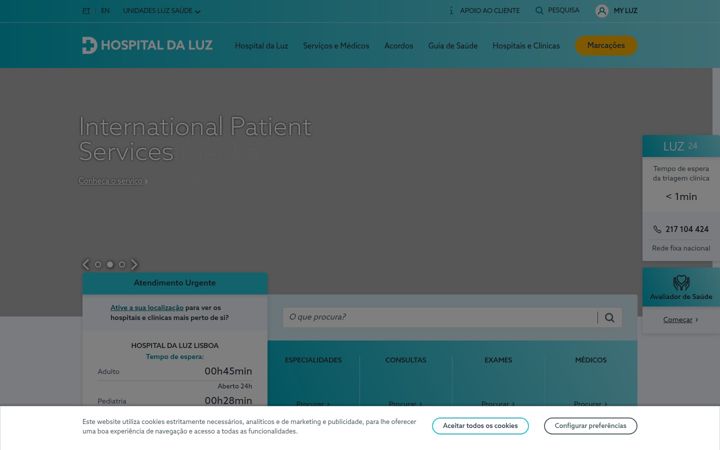
Task: Select the second carousel dot
Action: [110, 264]
